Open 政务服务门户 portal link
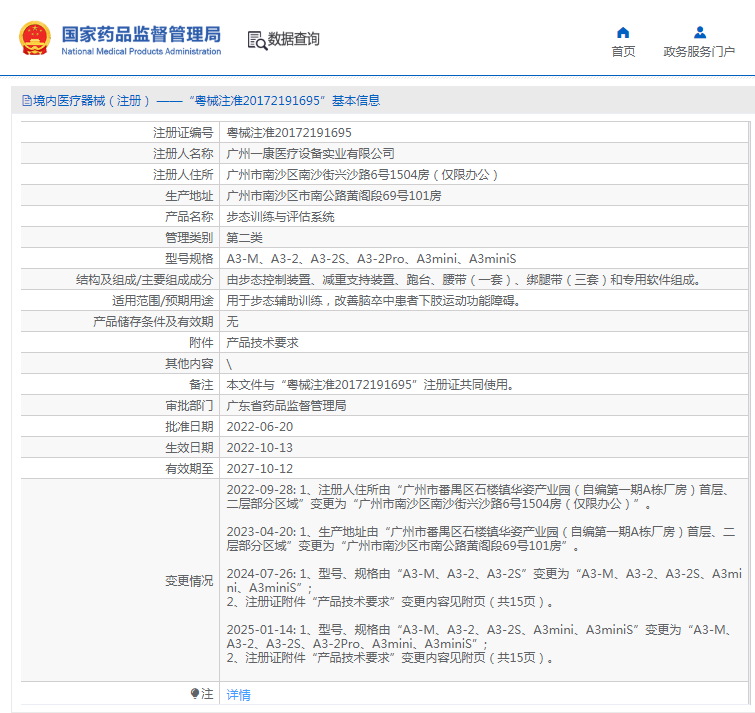Image resolution: width=755 pixels, height=713 pixels. (699, 52)
